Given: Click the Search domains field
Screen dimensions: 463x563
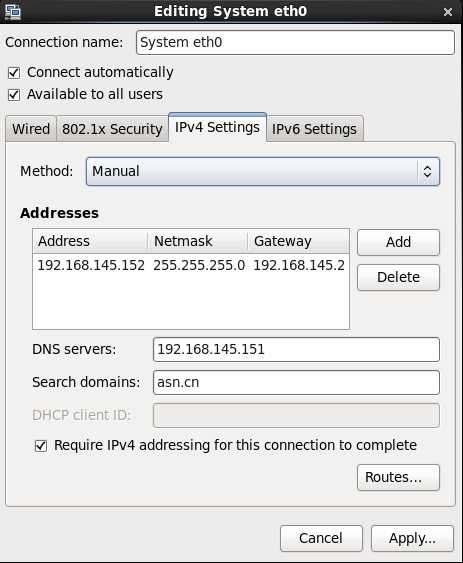Looking at the screenshot, I should point(296,382).
